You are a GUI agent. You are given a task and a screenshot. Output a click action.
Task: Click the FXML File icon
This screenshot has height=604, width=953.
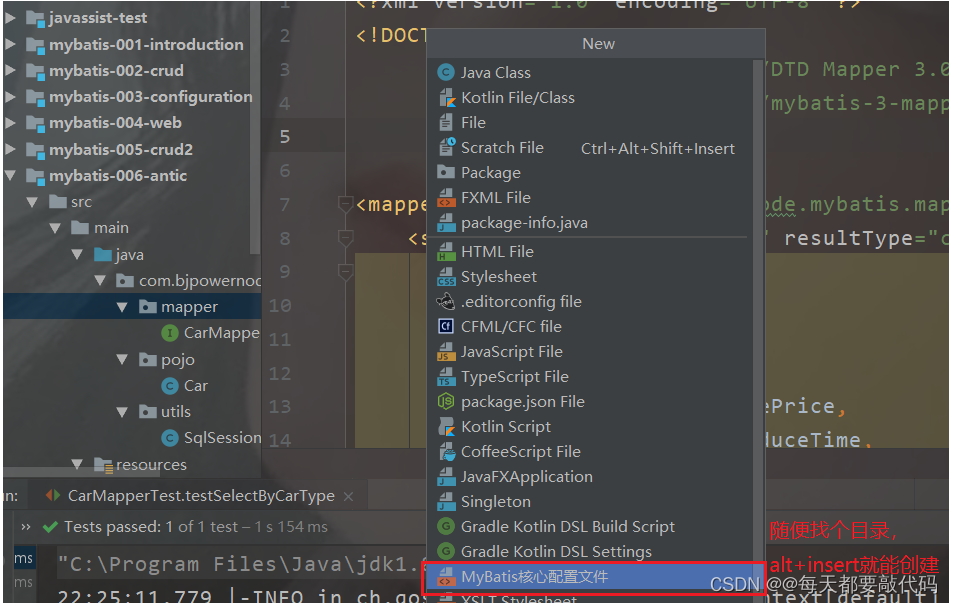coord(447,197)
